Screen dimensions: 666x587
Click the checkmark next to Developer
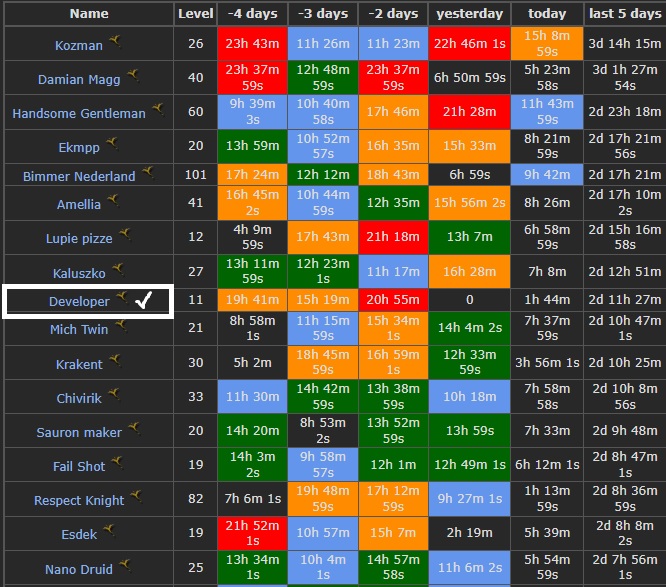click(x=143, y=301)
